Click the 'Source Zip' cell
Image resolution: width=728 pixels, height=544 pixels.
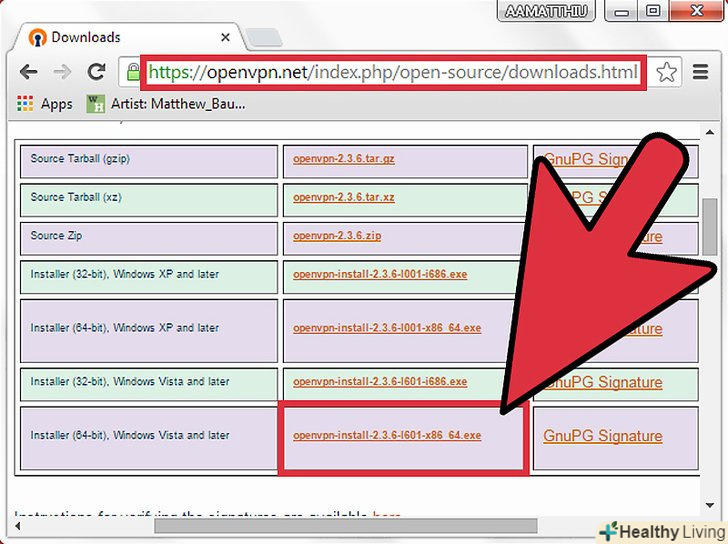(149, 238)
